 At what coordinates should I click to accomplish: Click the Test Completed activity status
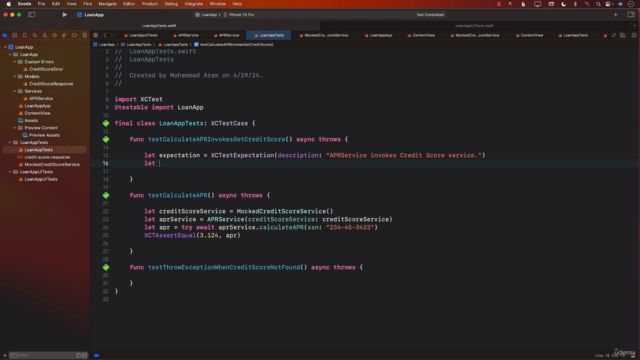tap(430, 15)
